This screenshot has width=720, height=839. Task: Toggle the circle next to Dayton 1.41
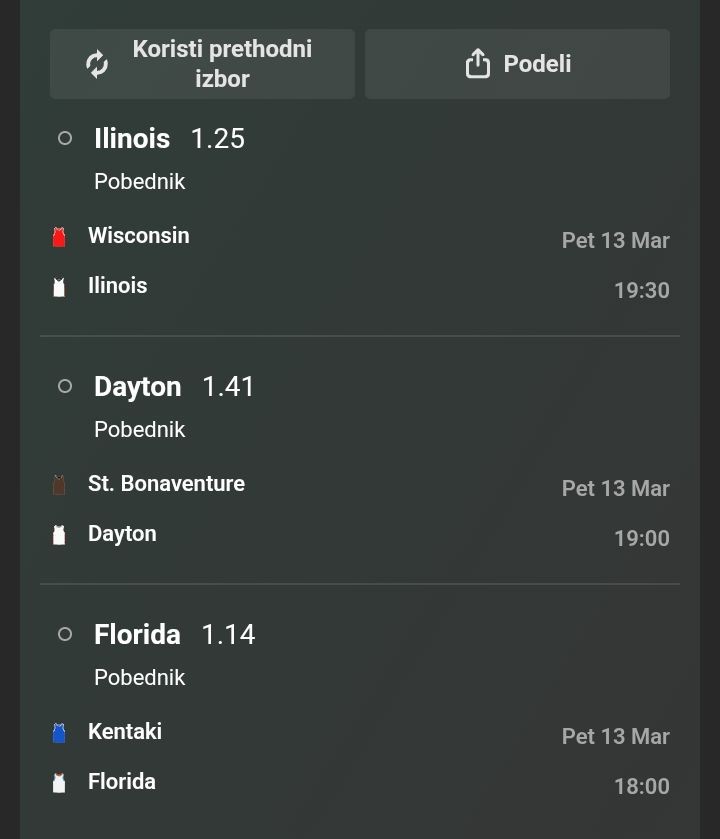tap(65, 386)
